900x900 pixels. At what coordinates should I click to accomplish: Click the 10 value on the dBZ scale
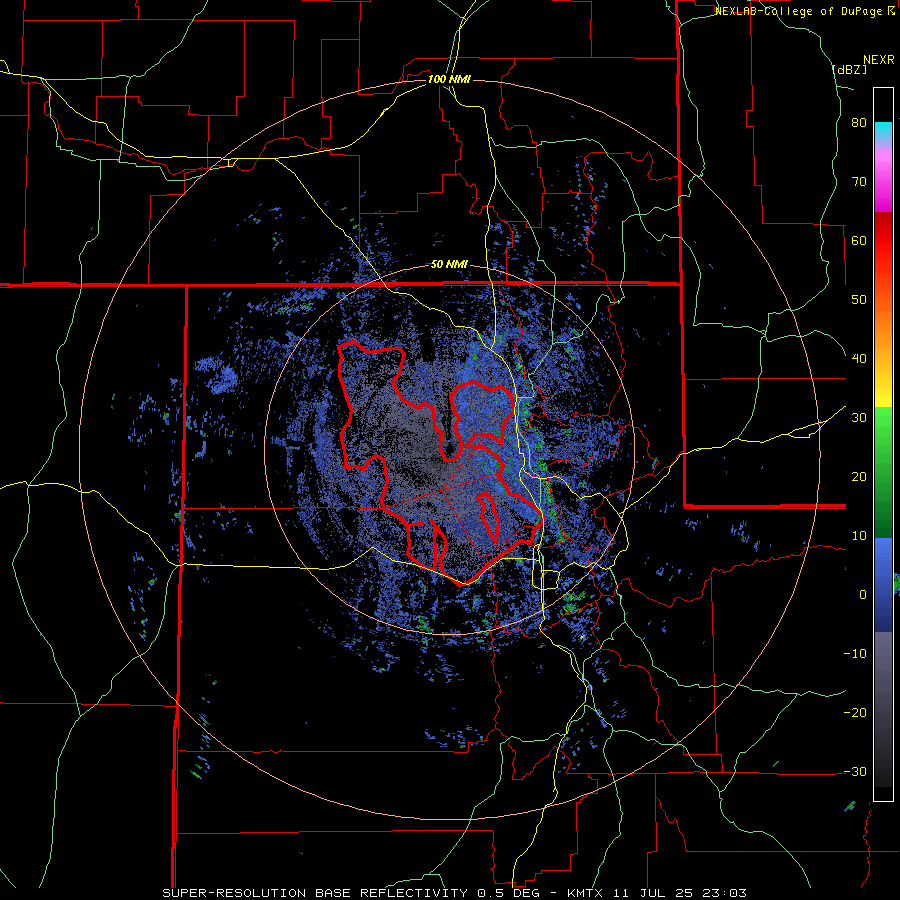[x=859, y=536]
